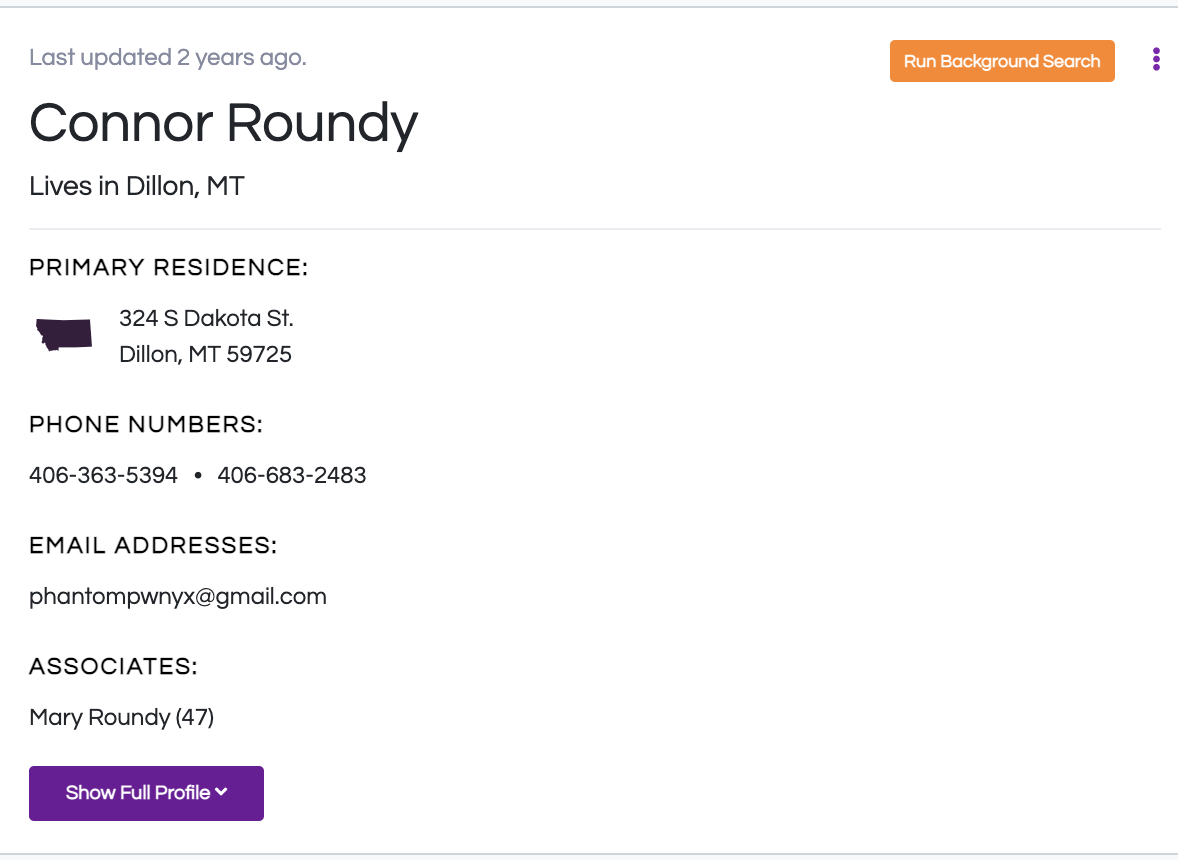Click the Dillon, MT 59725 line
This screenshot has height=860, width=1178.
205,355
